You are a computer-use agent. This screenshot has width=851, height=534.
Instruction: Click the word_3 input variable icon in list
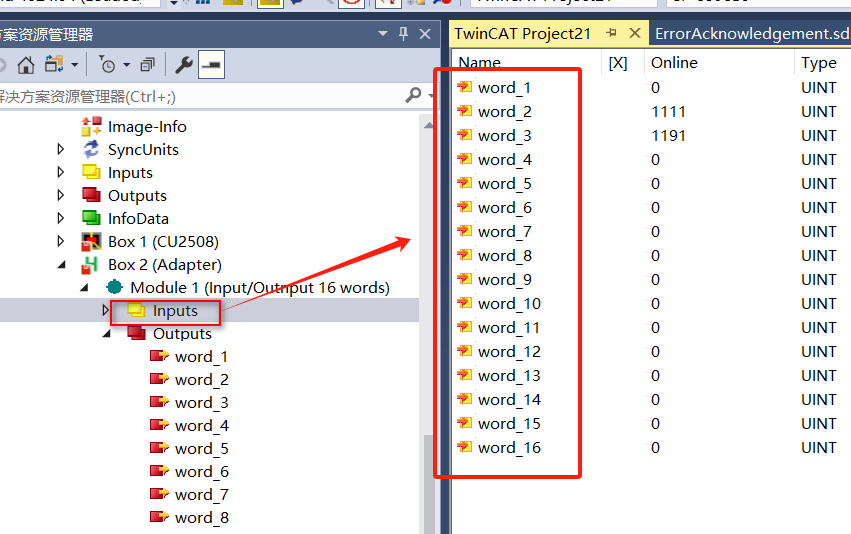[464, 136]
